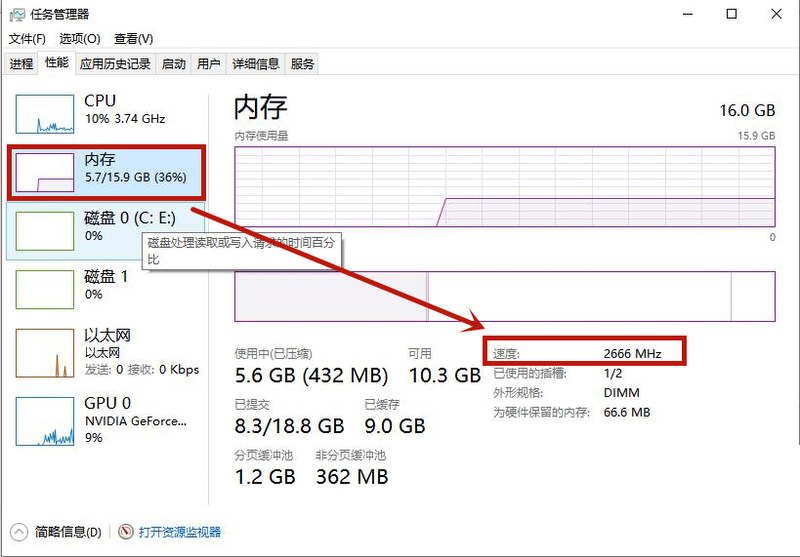Click the memory composition bar
Screen dimensions: 800x557
(504, 296)
